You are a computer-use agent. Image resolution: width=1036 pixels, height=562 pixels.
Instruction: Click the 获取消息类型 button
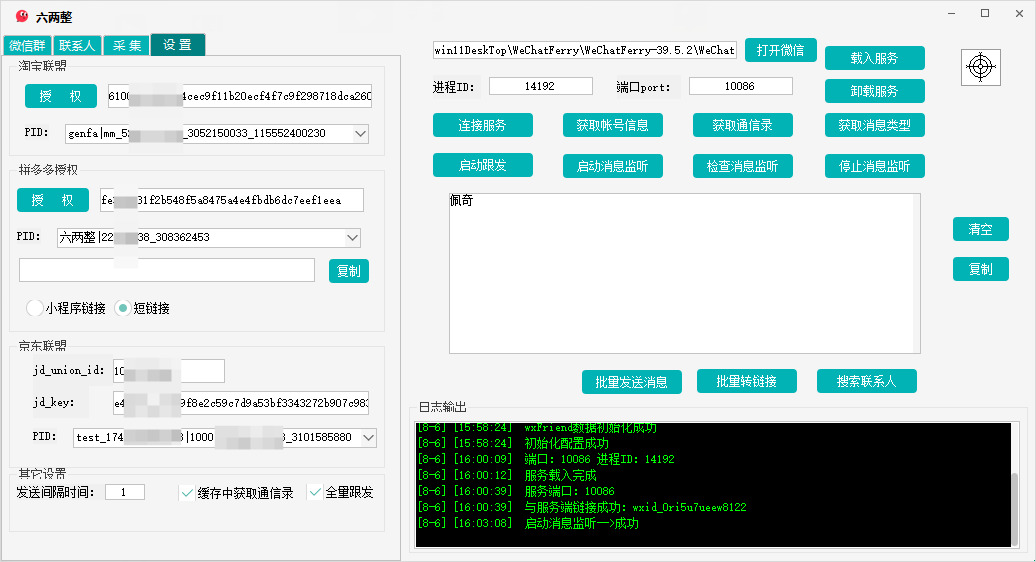pos(875,125)
